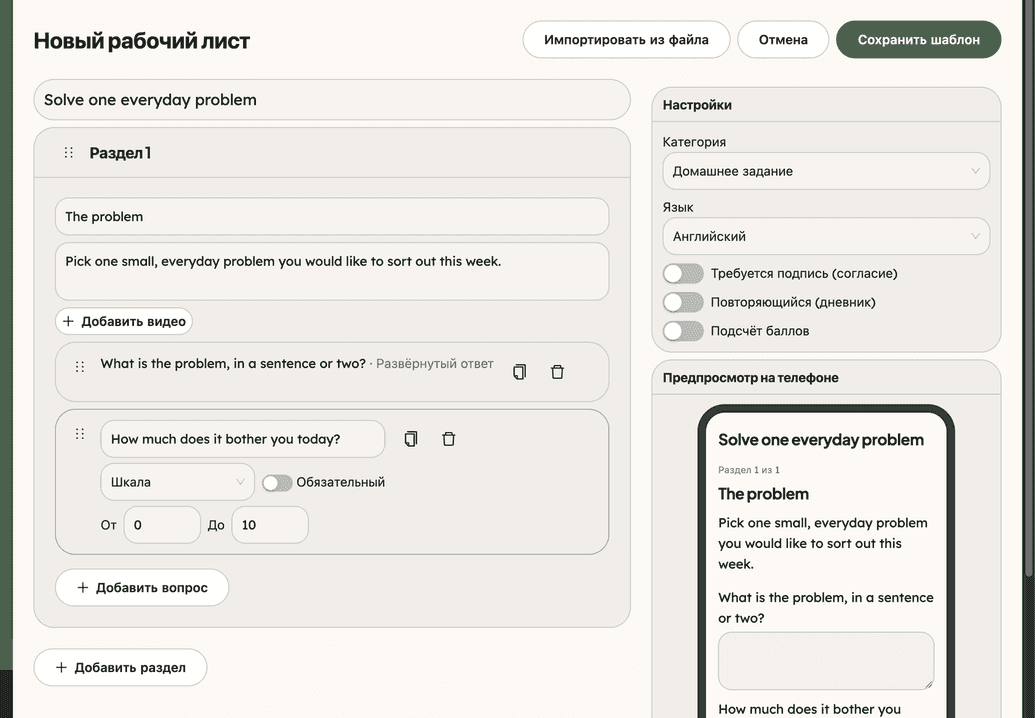Turn on Повторяющийся (дневник) switch
The height and width of the screenshot is (718, 1035).
coord(683,302)
